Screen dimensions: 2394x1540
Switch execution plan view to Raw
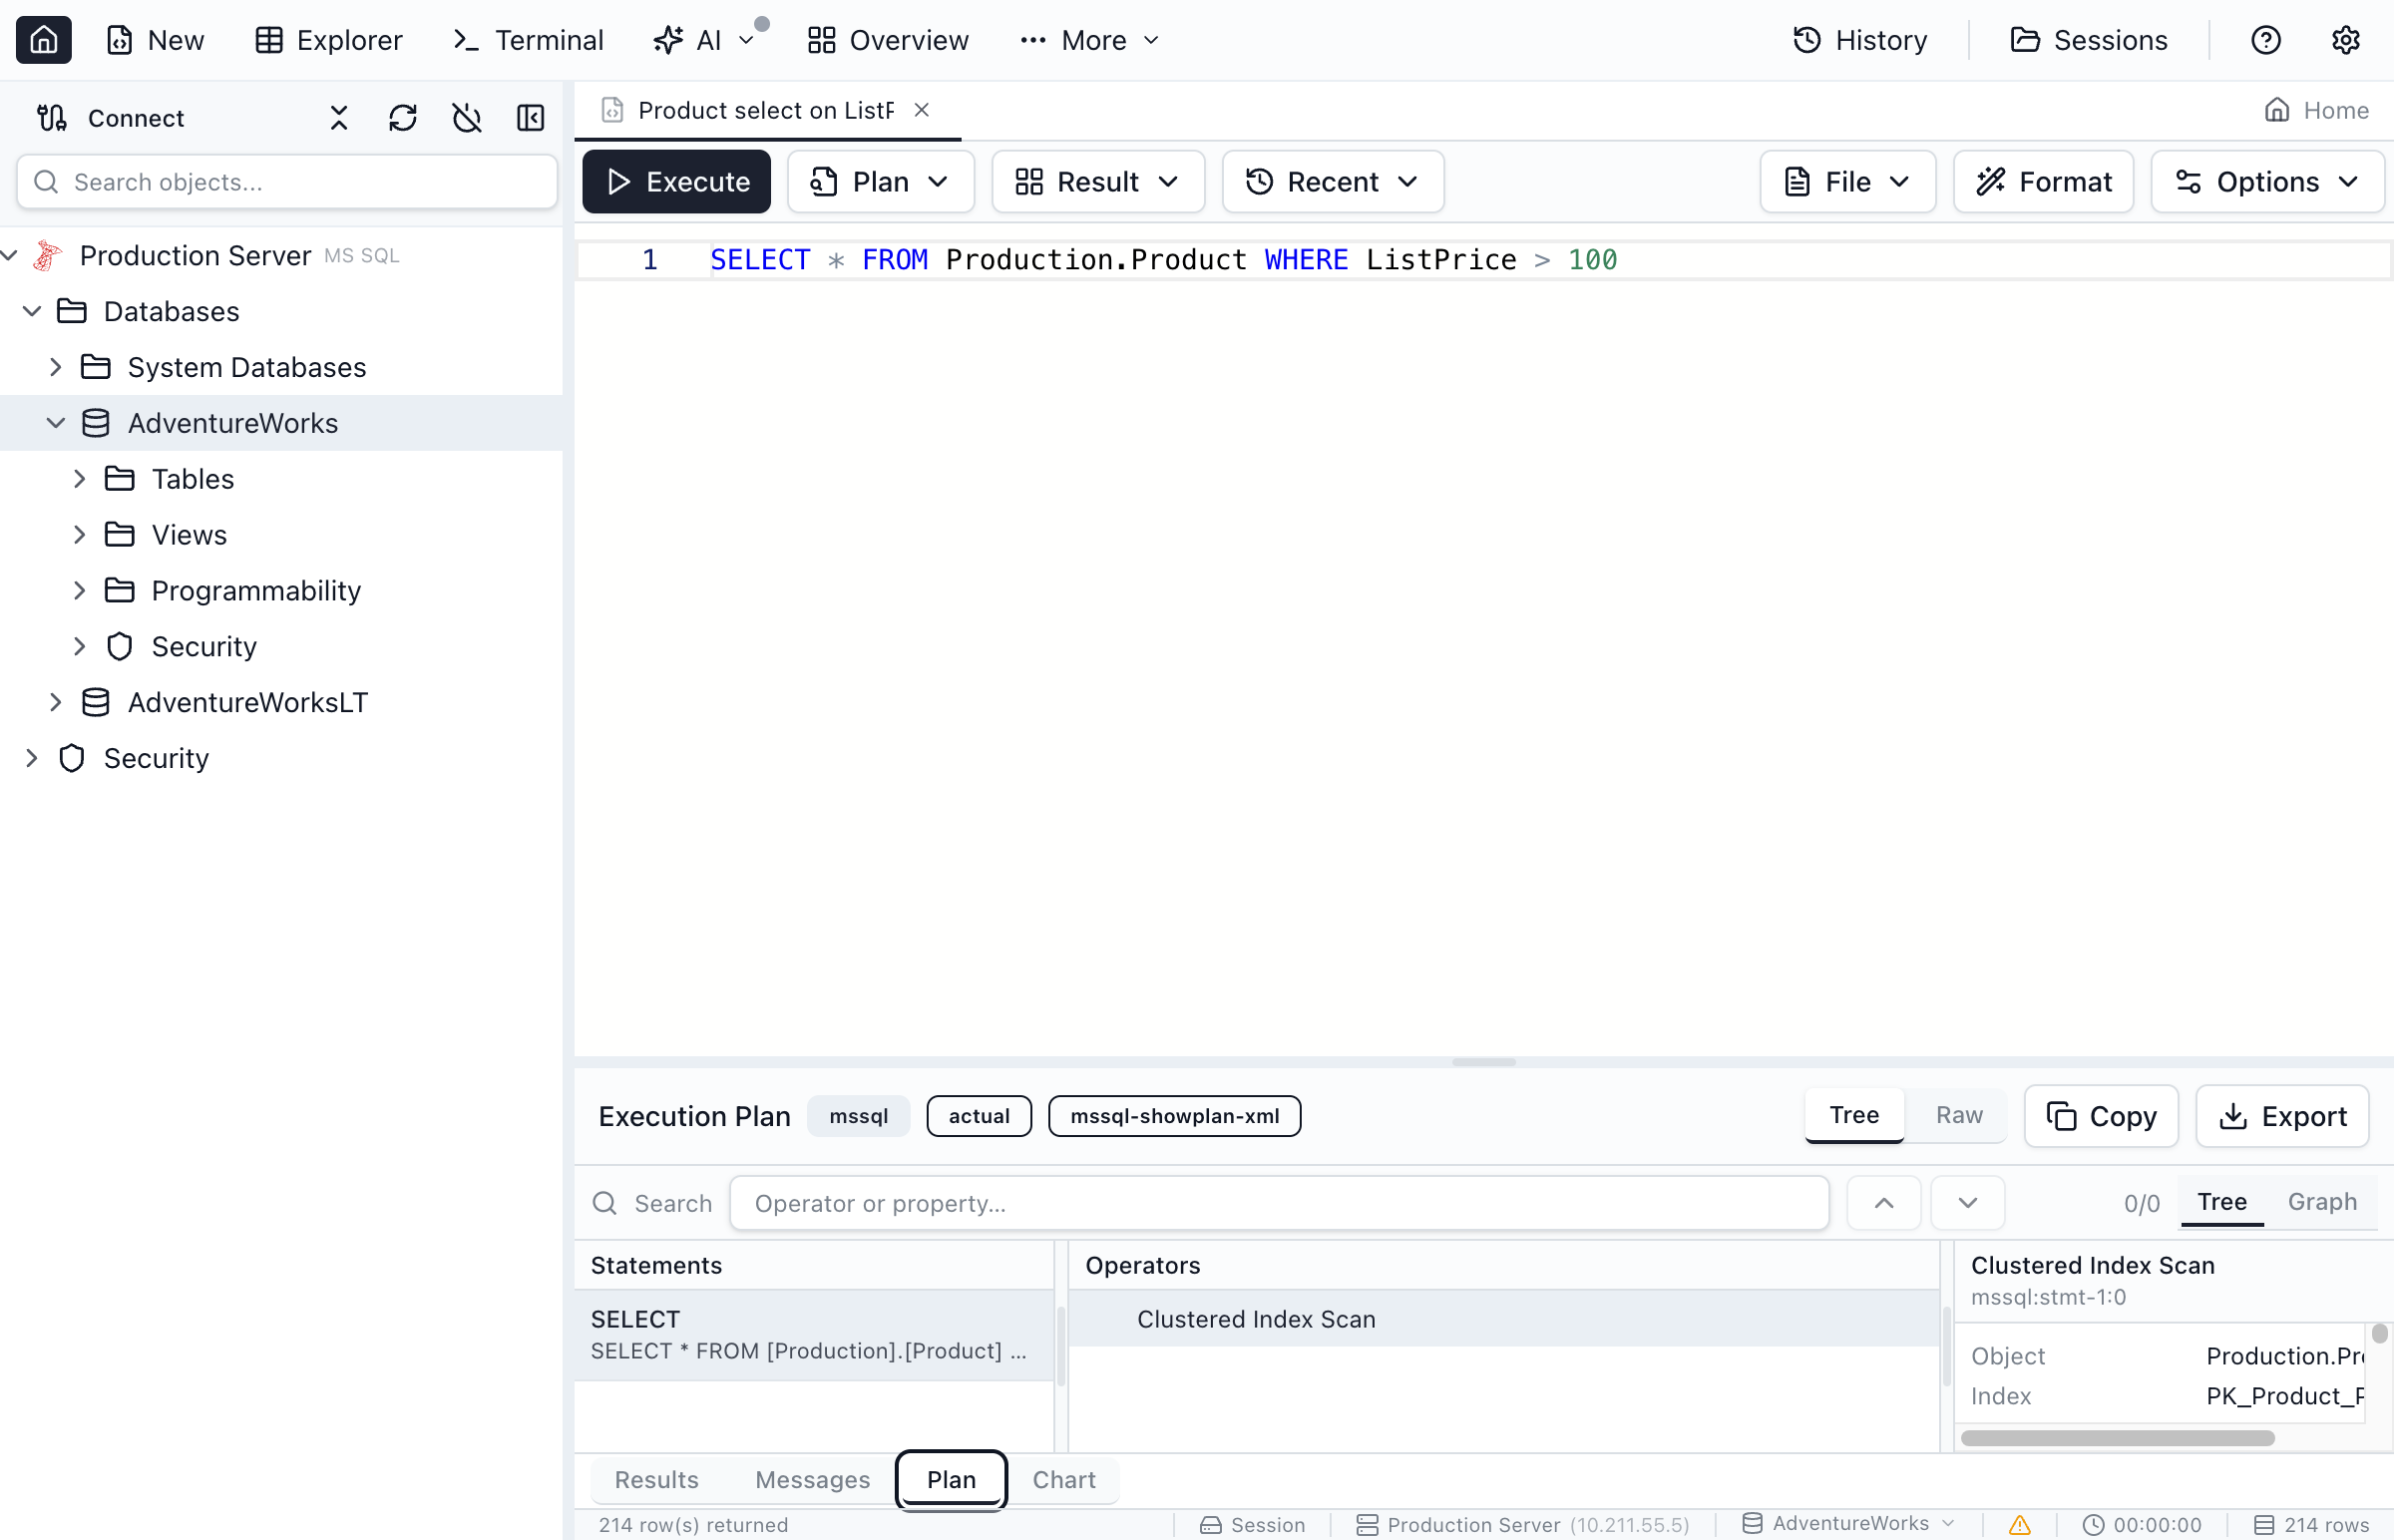point(1958,1115)
